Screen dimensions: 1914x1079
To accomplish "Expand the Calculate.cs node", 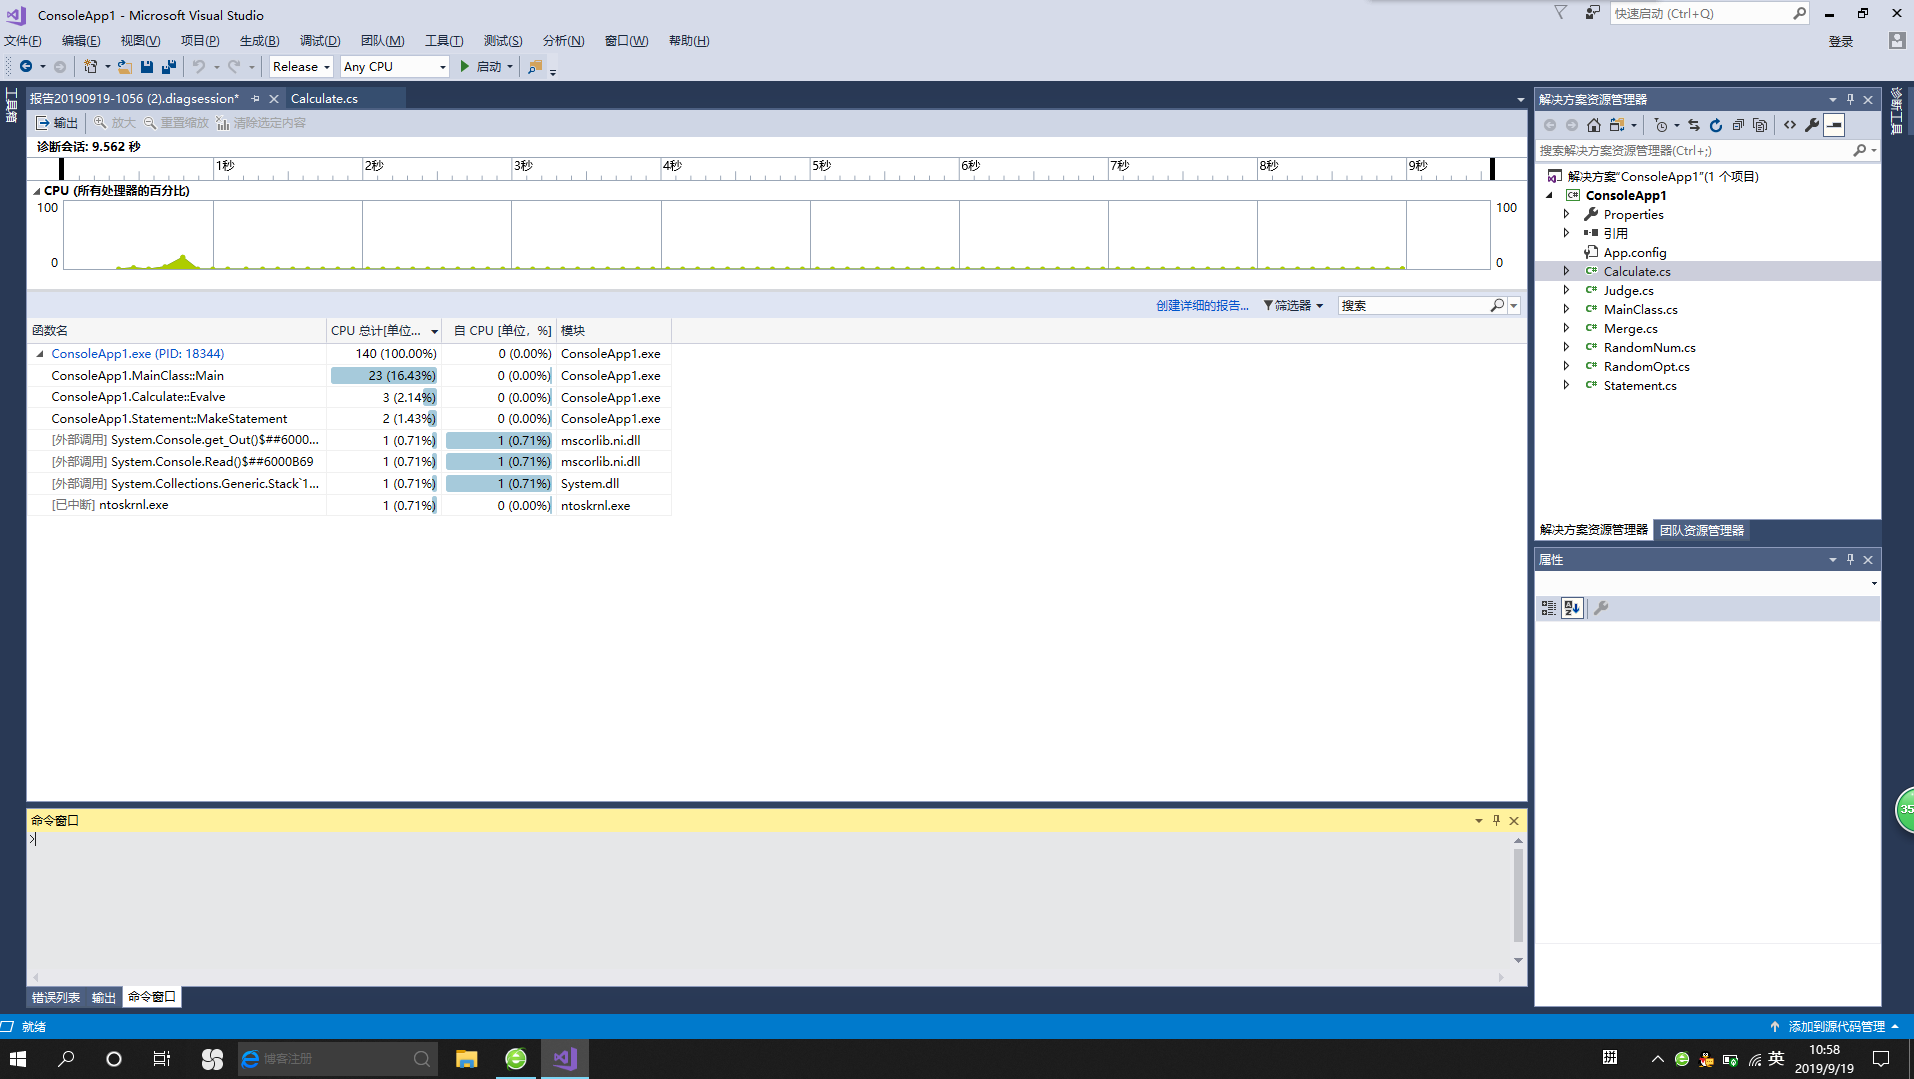I will pos(1567,271).
